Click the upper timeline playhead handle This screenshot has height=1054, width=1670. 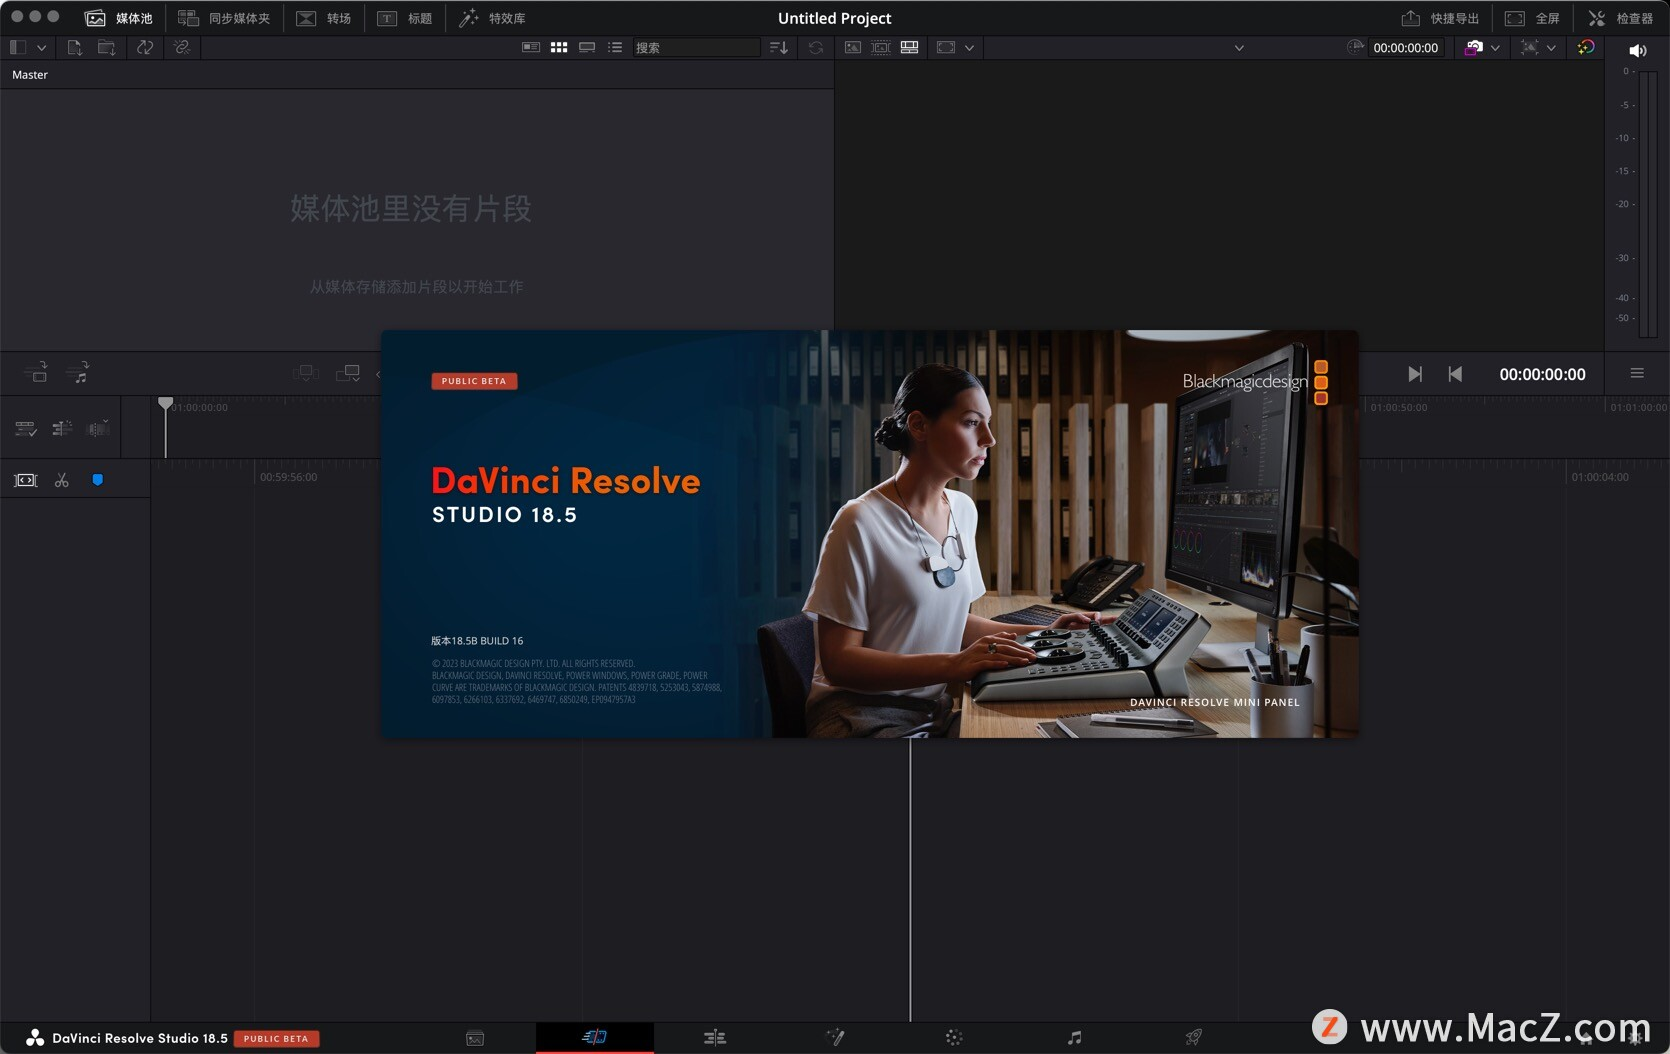[x=166, y=403]
